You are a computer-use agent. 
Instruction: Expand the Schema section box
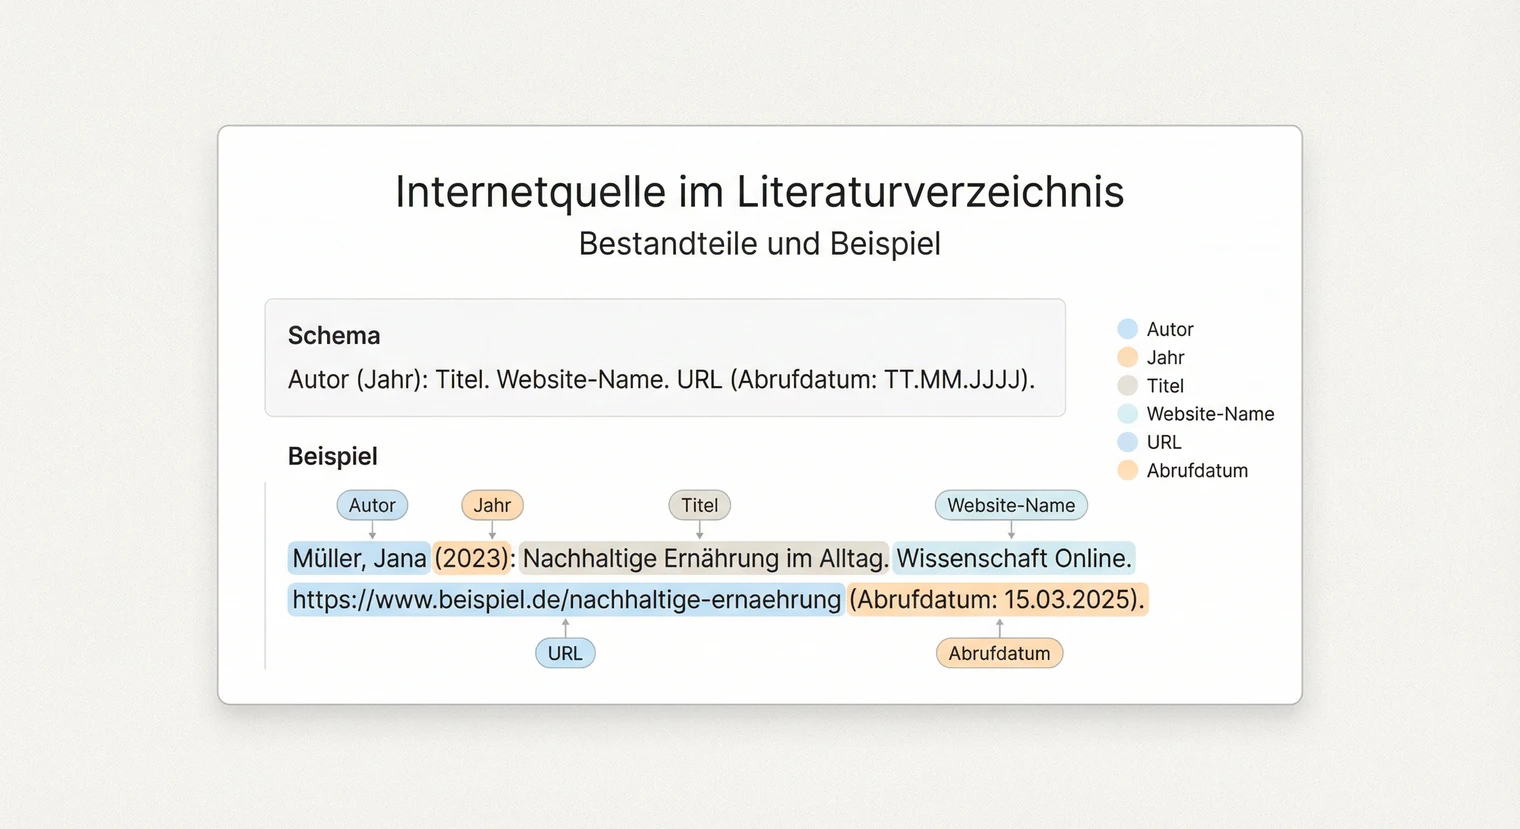pos(664,358)
